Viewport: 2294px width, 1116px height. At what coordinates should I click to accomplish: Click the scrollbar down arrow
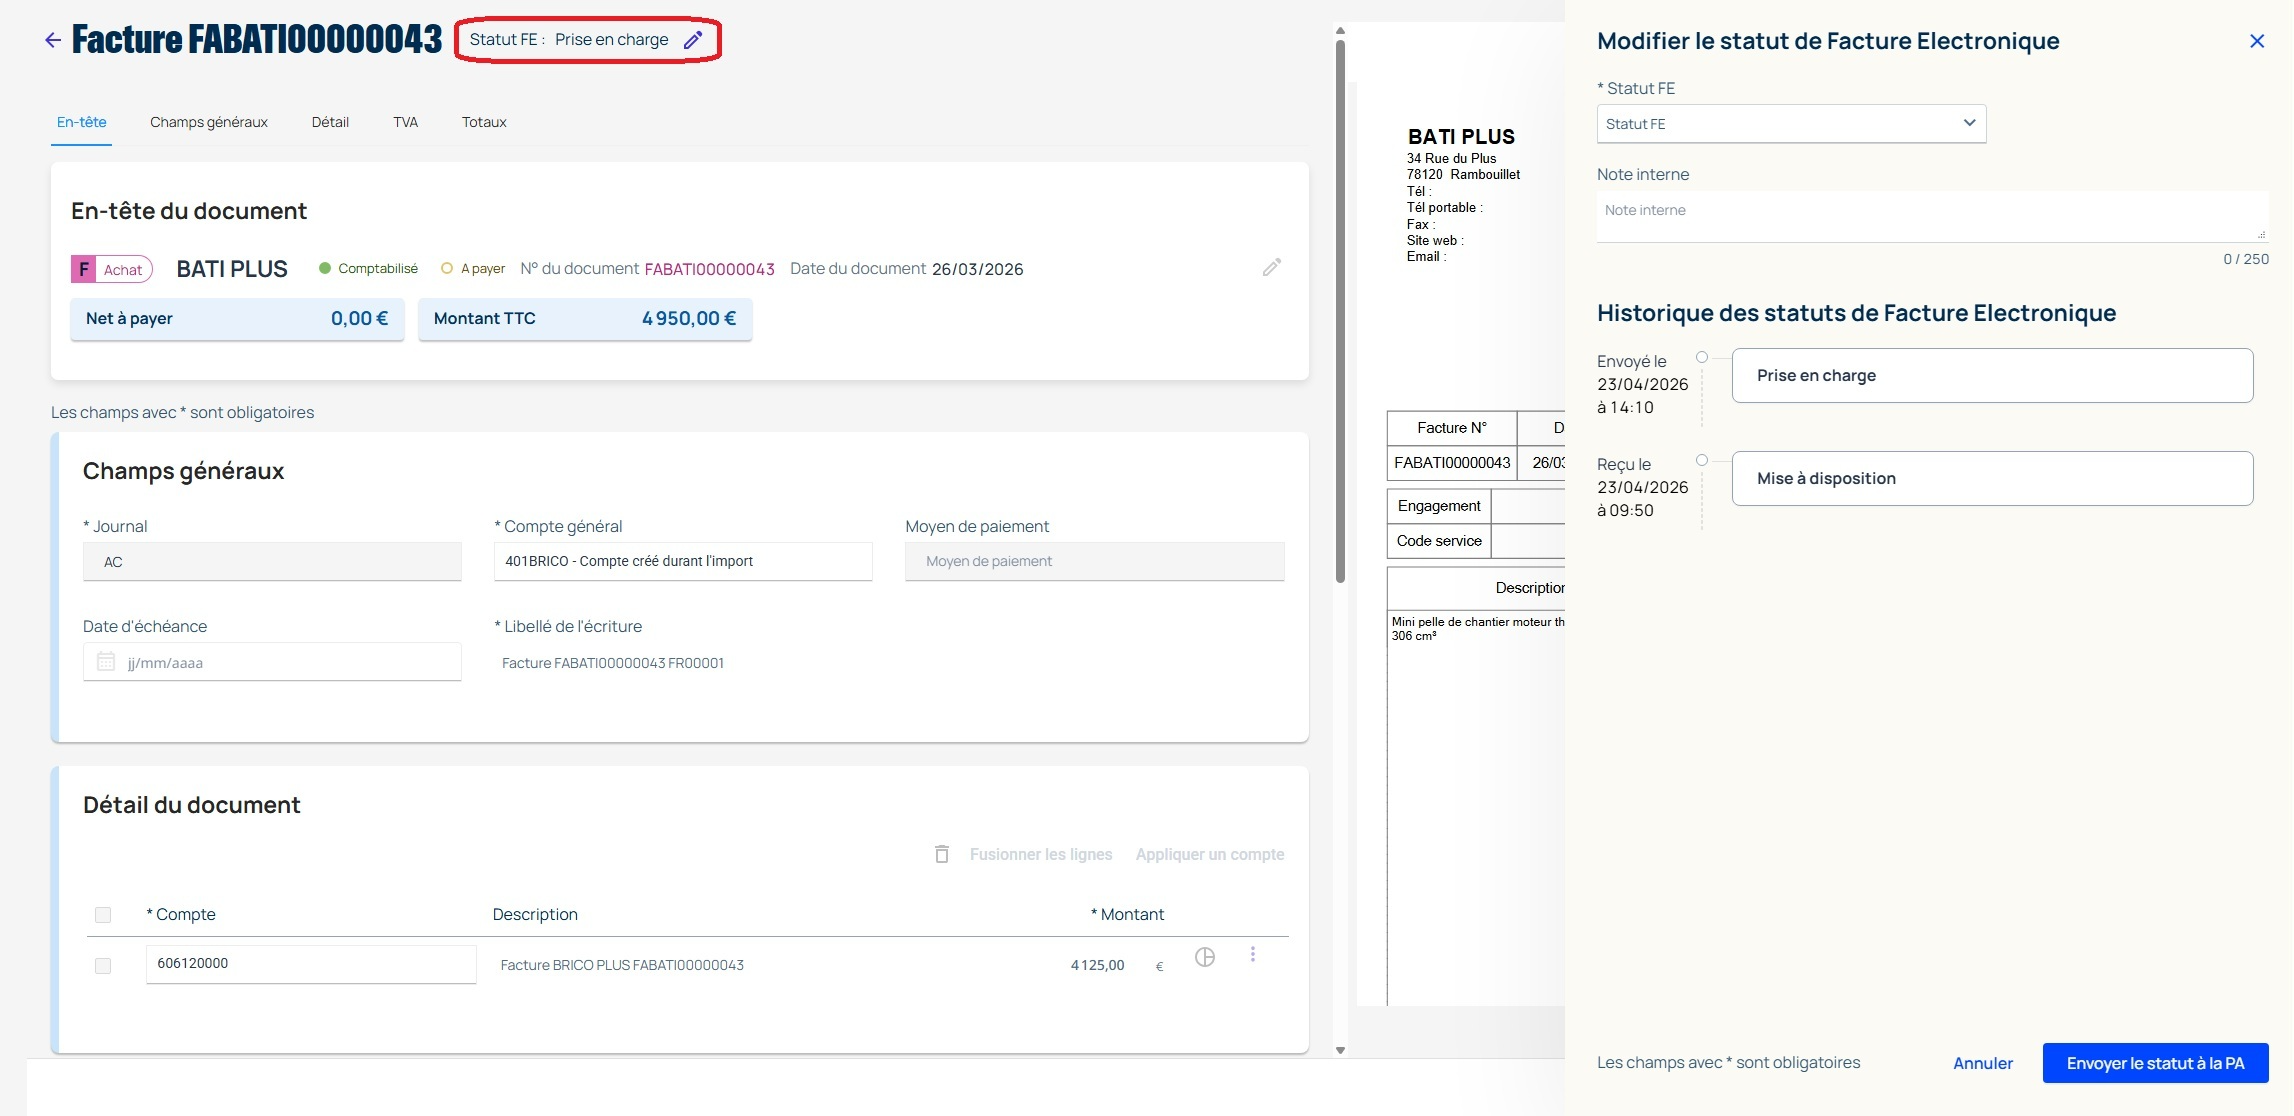(1340, 1050)
